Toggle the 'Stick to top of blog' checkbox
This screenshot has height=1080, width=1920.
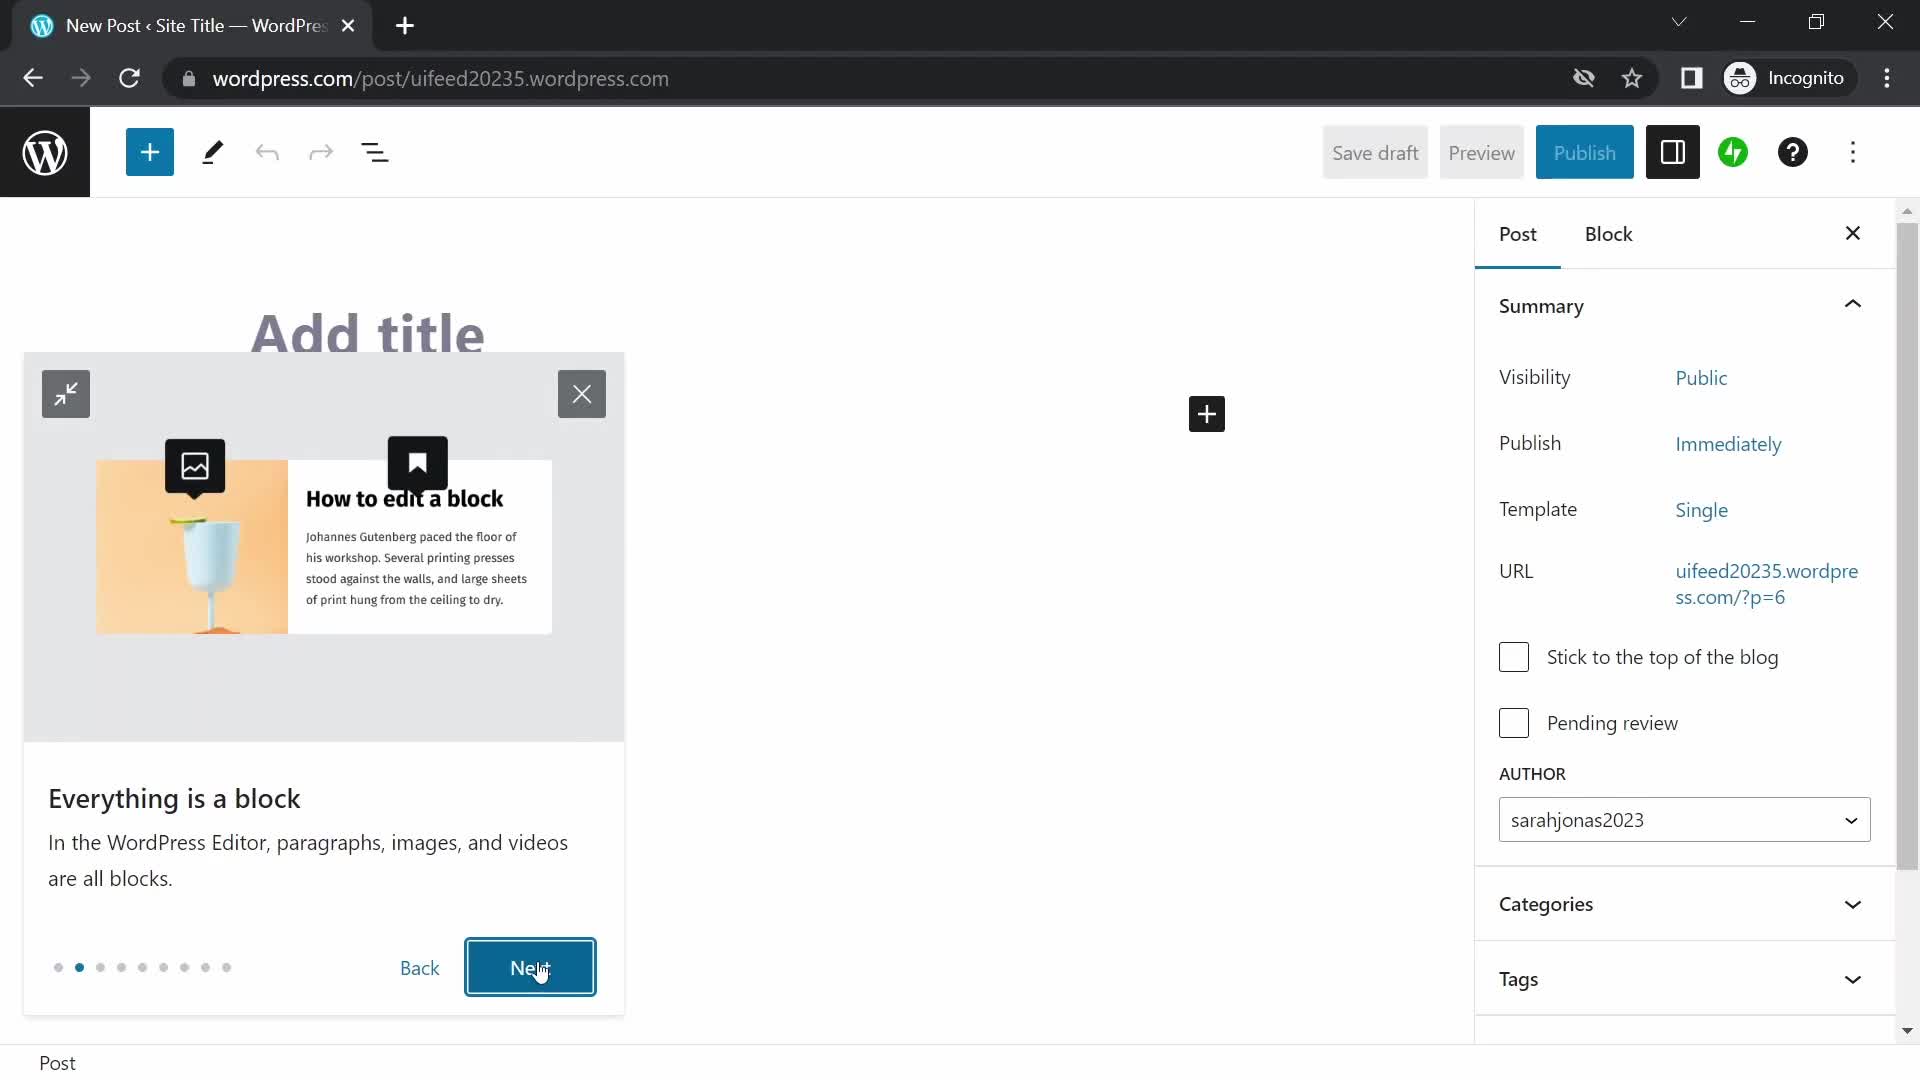click(1514, 657)
